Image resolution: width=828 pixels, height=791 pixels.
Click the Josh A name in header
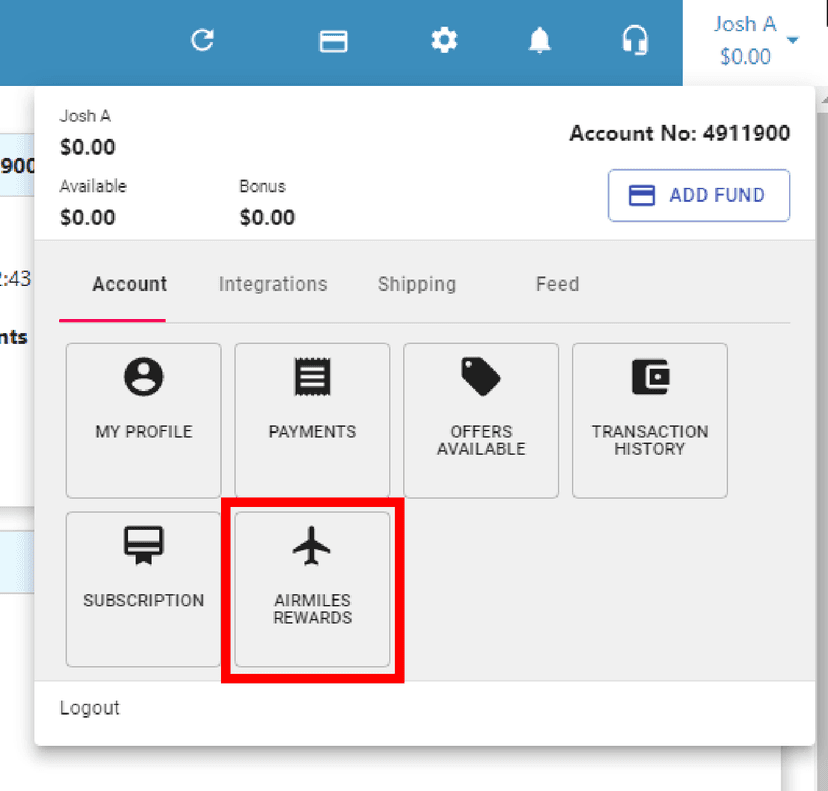coord(745,24)
